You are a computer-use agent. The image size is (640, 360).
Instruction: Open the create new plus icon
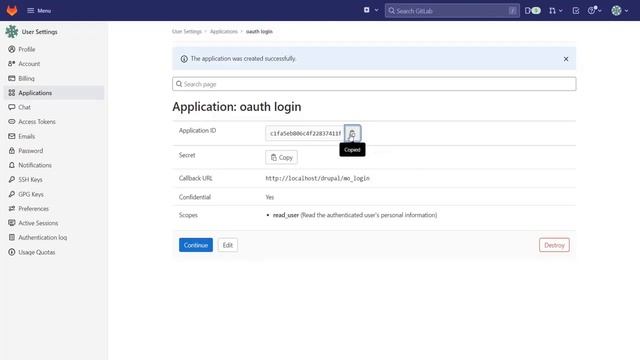point(367,10)
